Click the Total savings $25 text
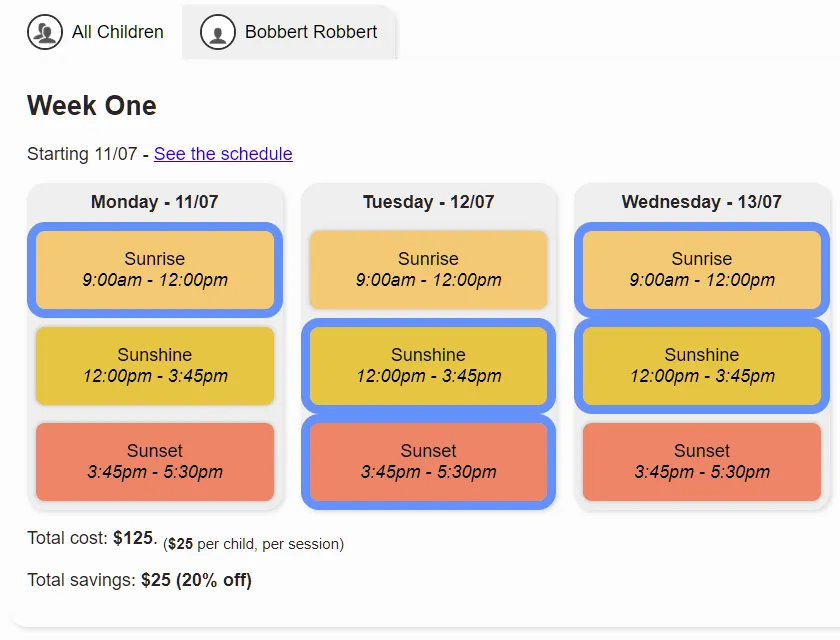This screenshot has width=840, height=640. coord(139,580)
